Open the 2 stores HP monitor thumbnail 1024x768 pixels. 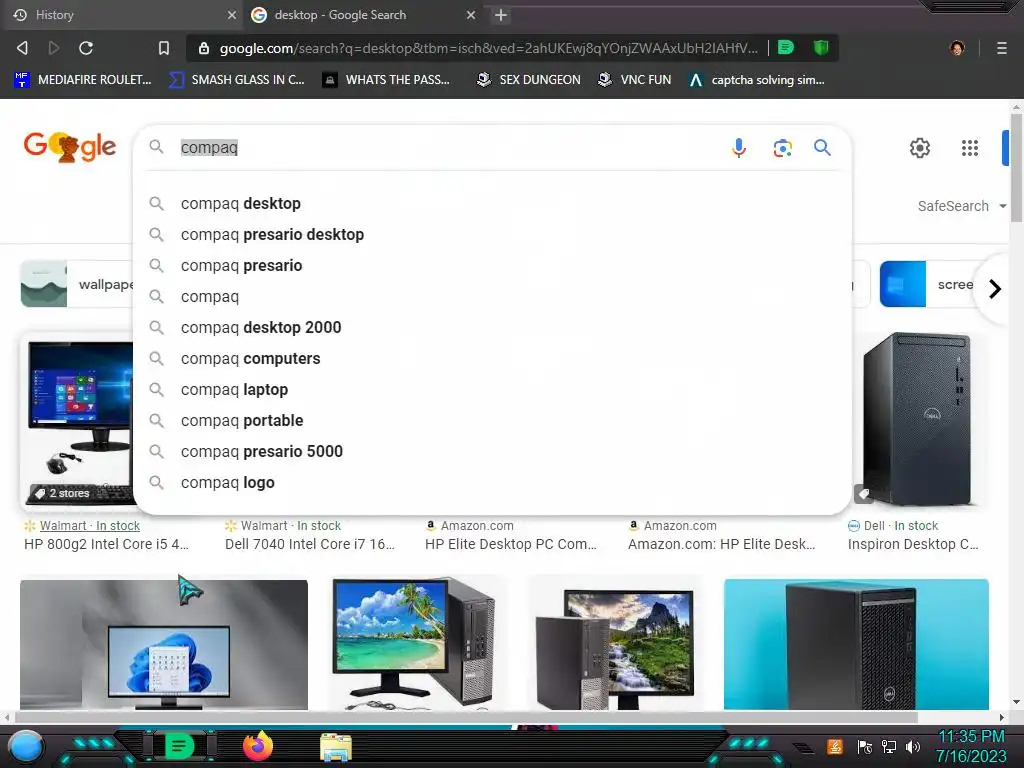(x=77, y=420)
